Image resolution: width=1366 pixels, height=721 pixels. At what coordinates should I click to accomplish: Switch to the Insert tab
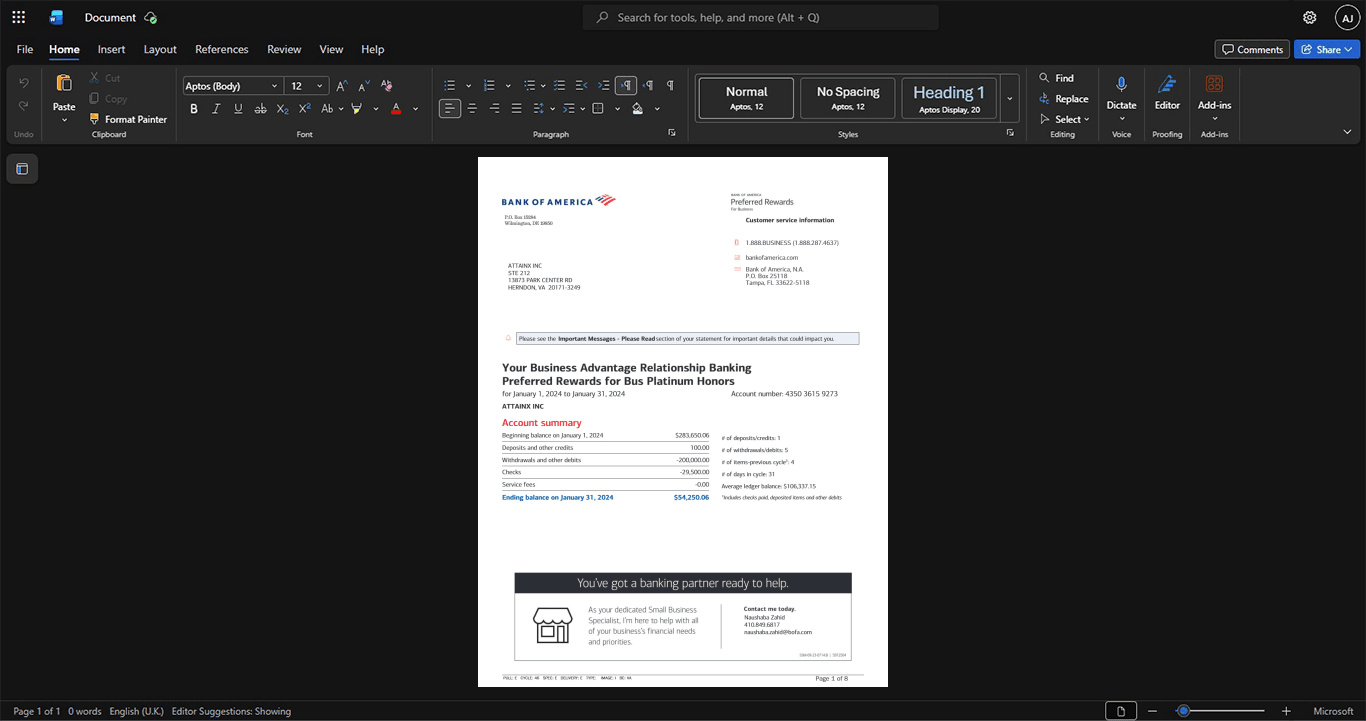(x=111, y=49)
